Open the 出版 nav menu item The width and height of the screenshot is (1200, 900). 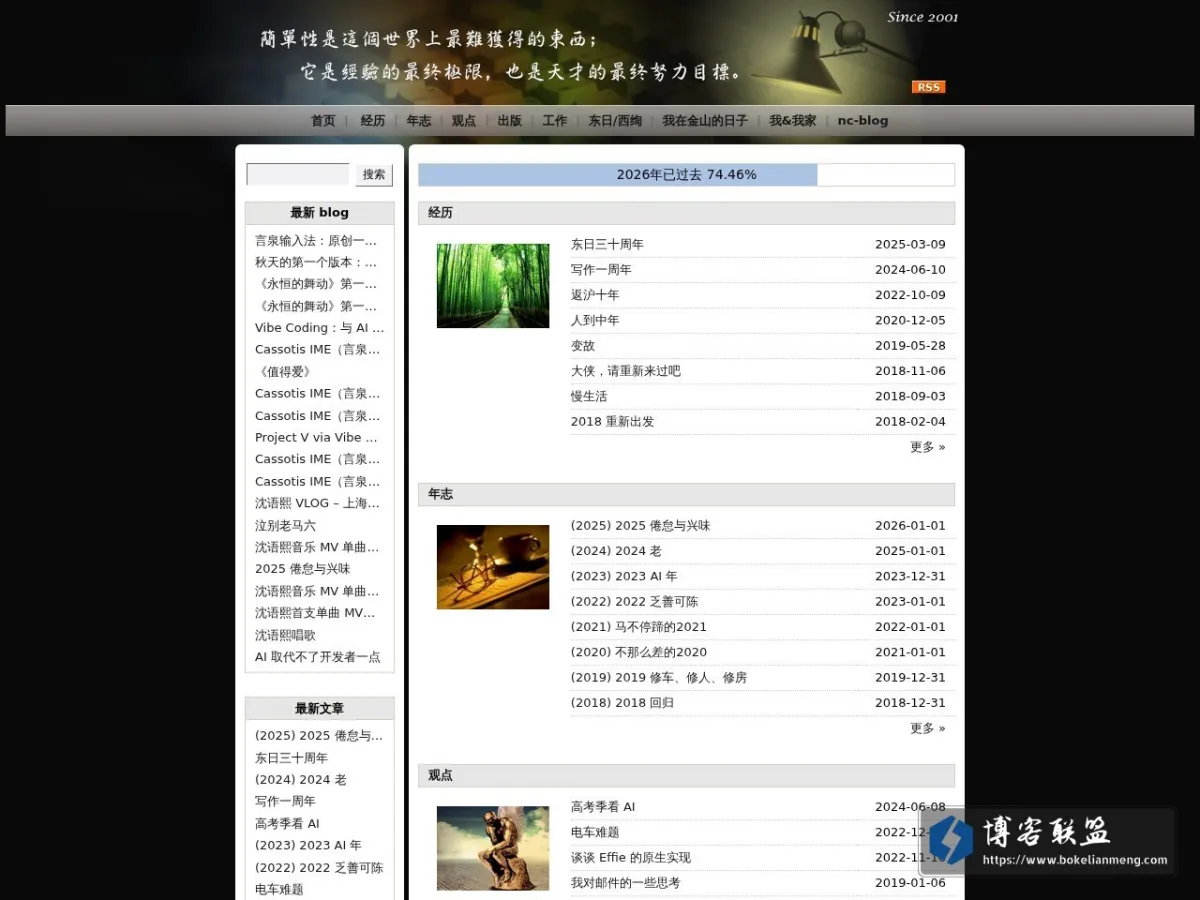[x=510, y=120]
